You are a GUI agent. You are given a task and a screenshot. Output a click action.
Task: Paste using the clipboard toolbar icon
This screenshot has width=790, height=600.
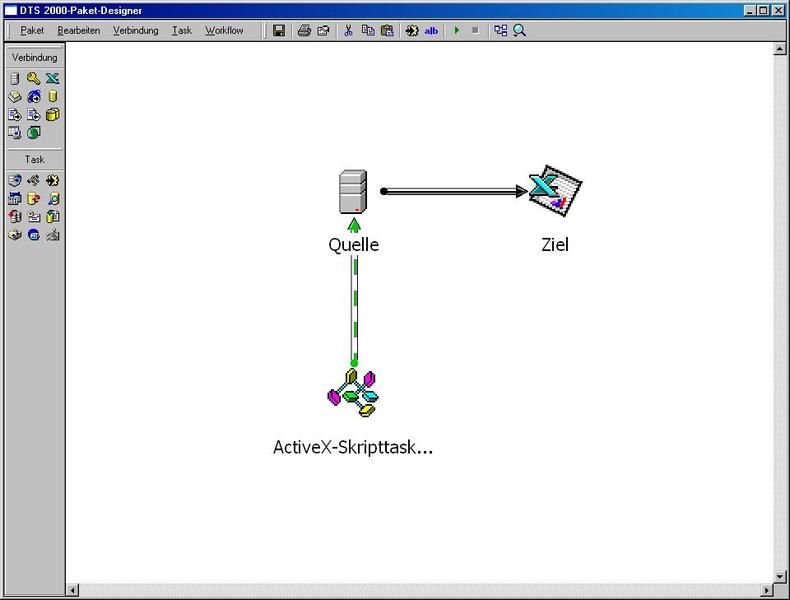pos(387,31)
